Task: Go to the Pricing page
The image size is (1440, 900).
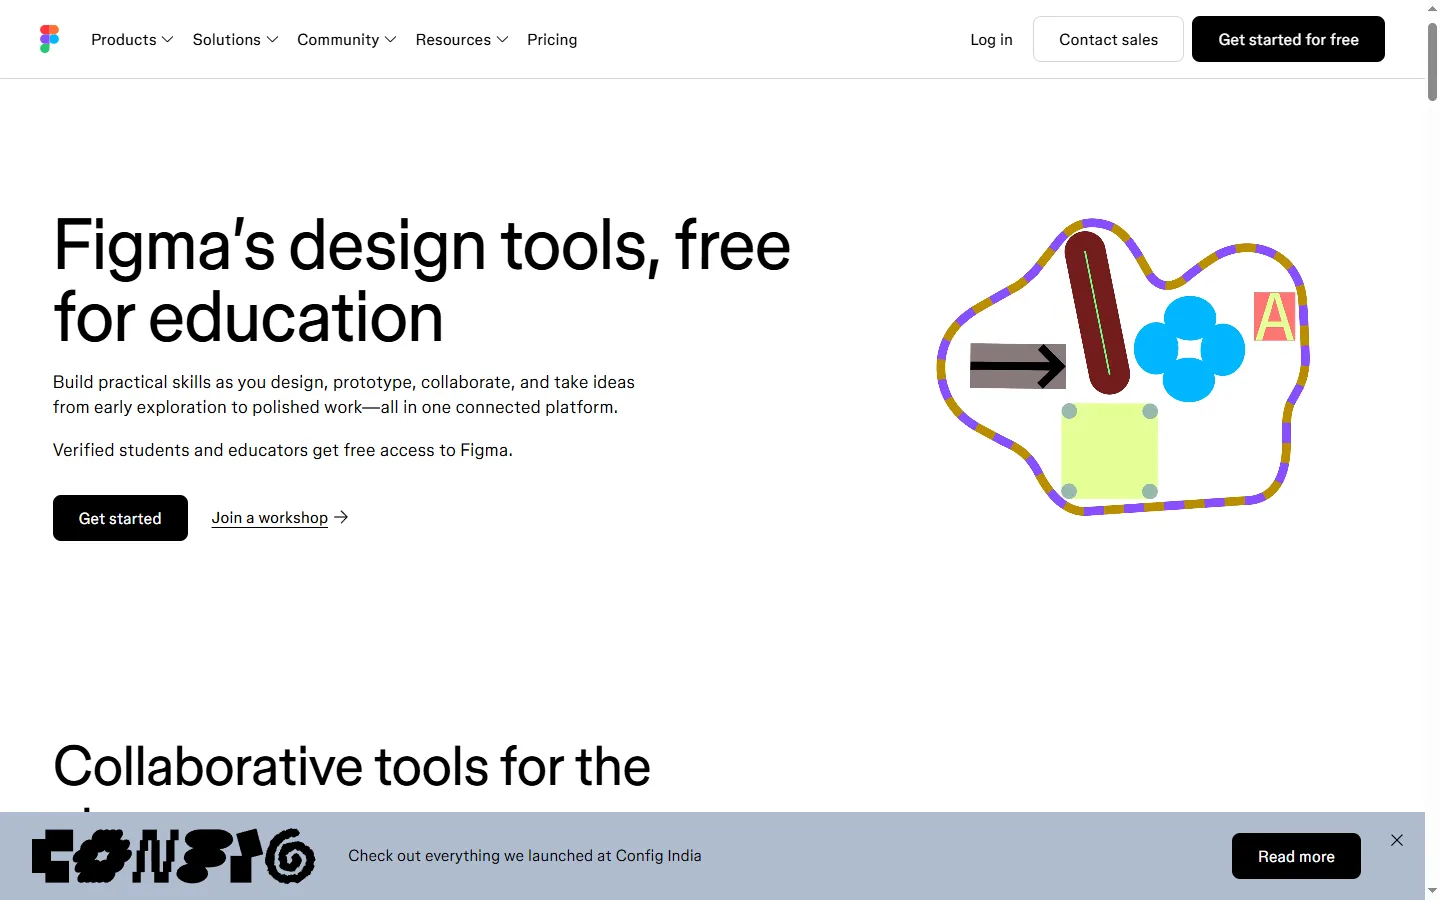Action: 552,39
